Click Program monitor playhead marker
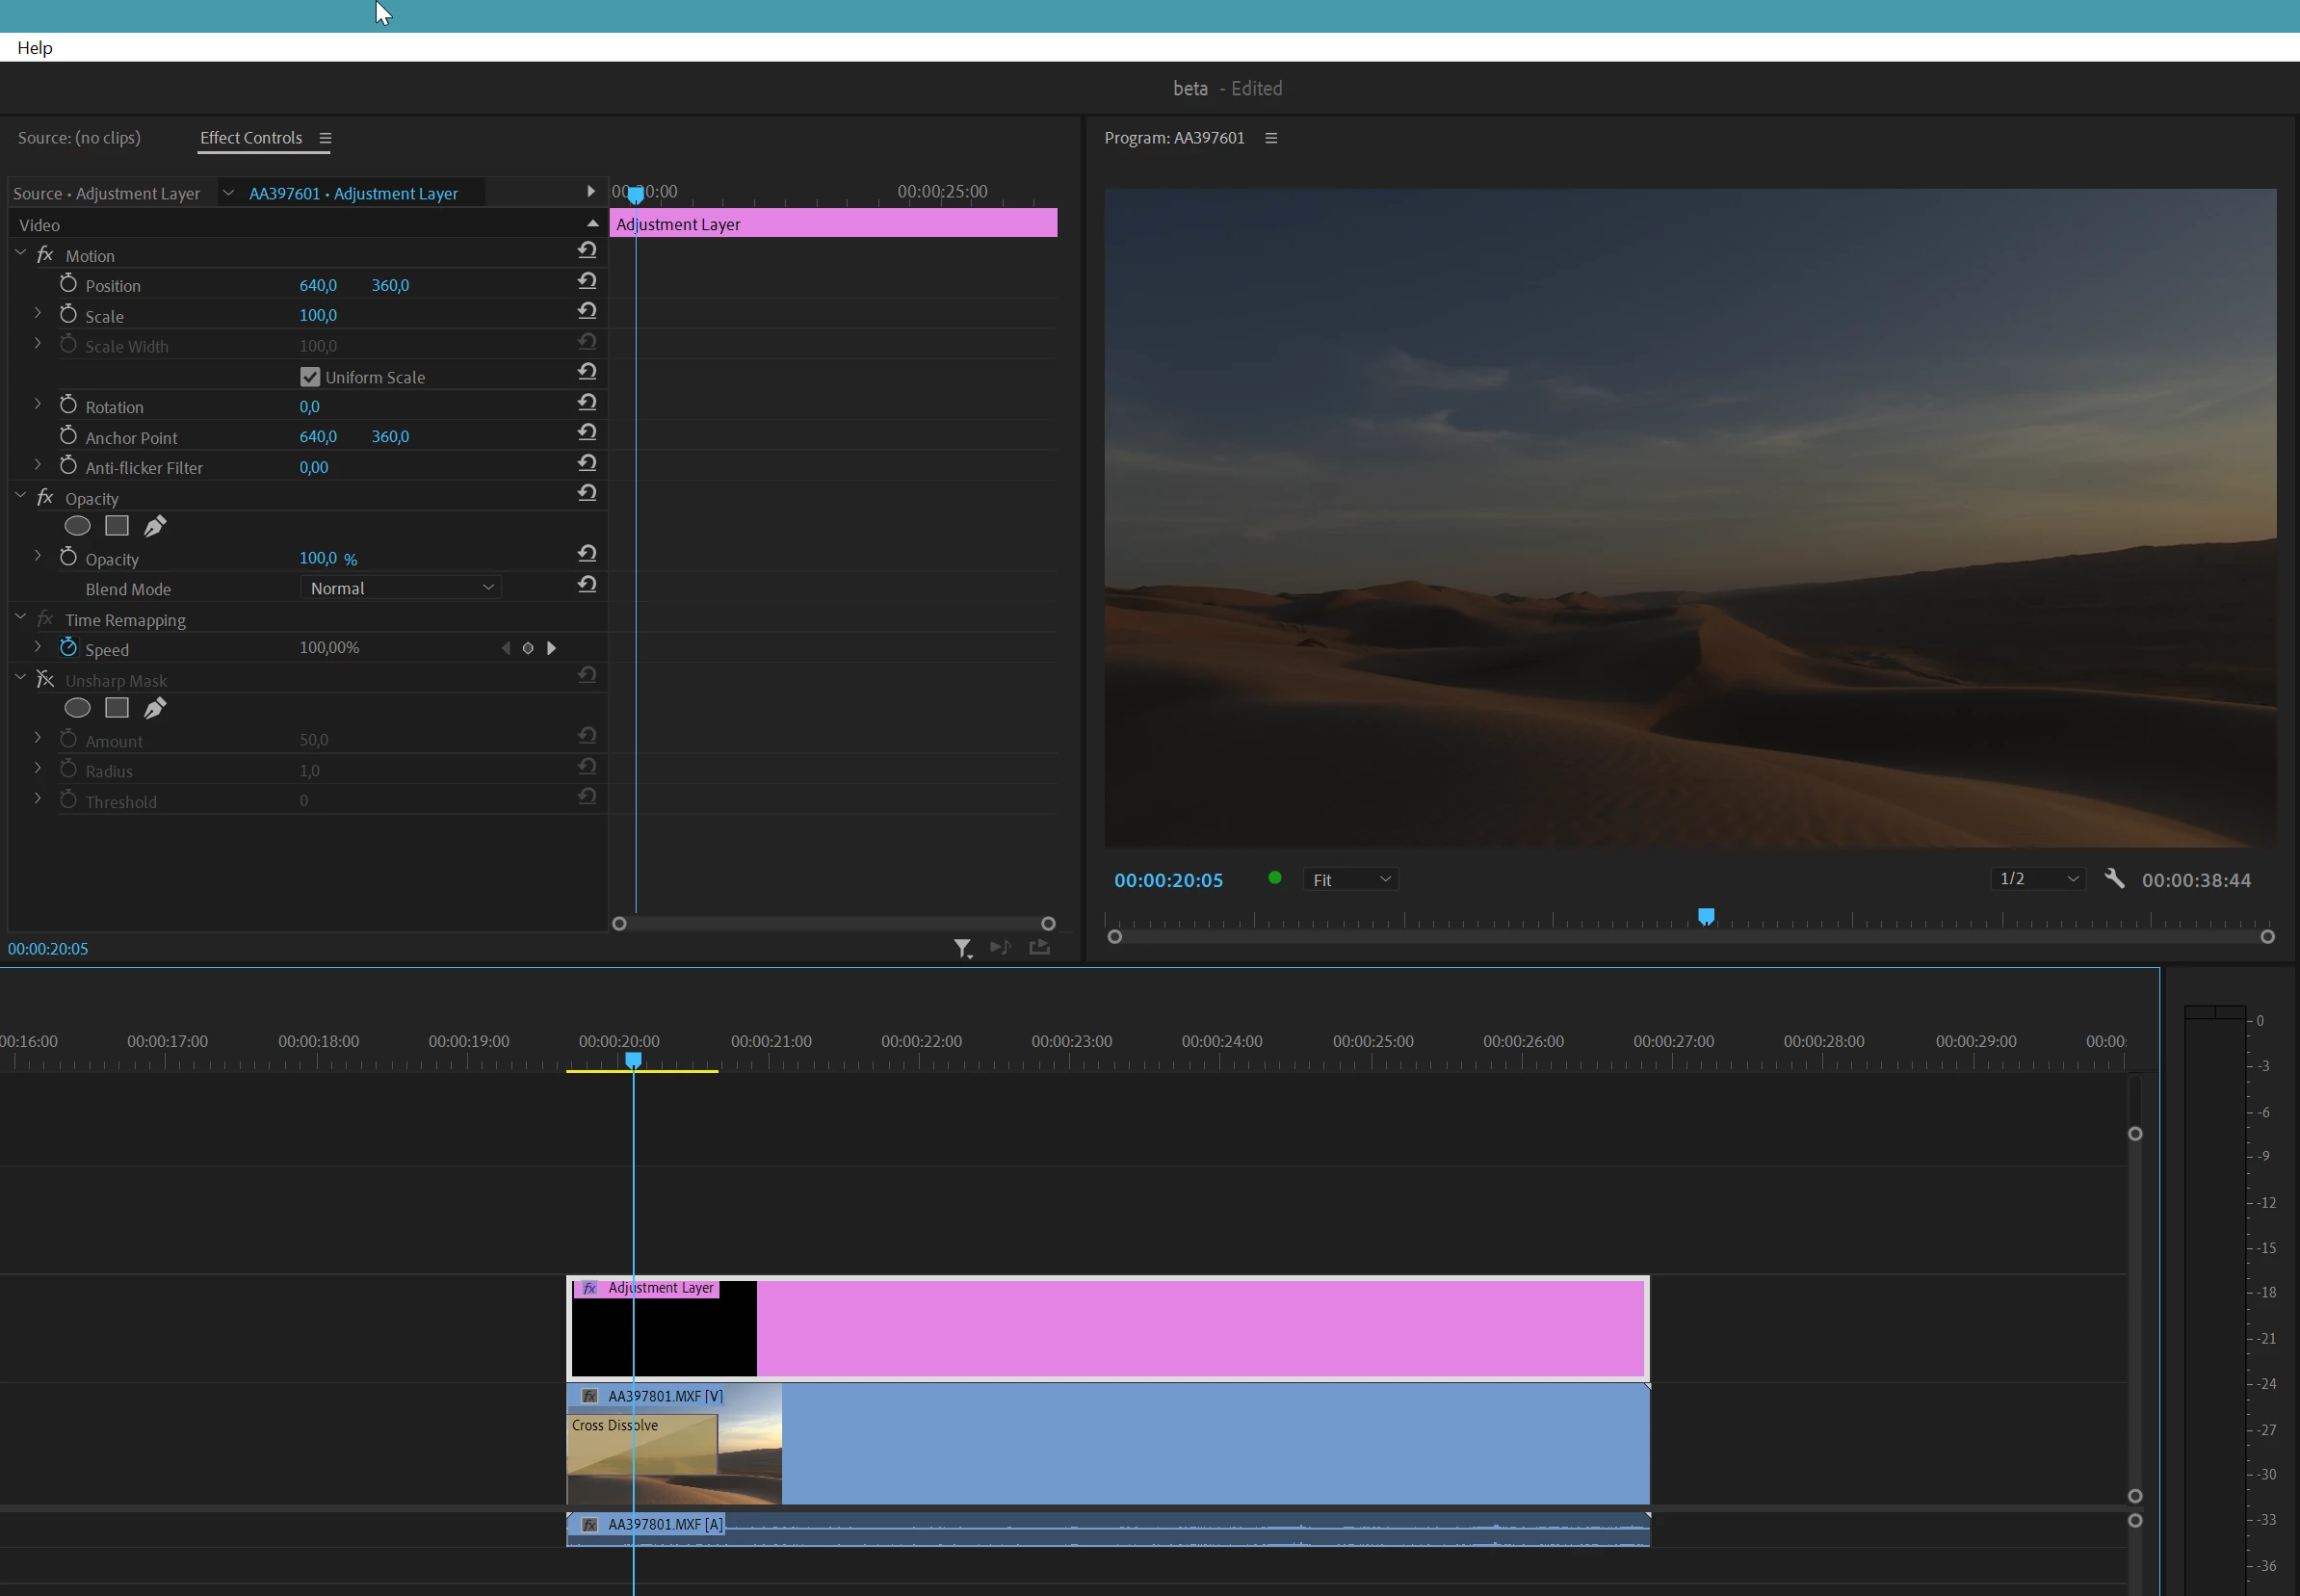The width and height of the screenshot is (2300, 1596). (x=1706, y=916)
